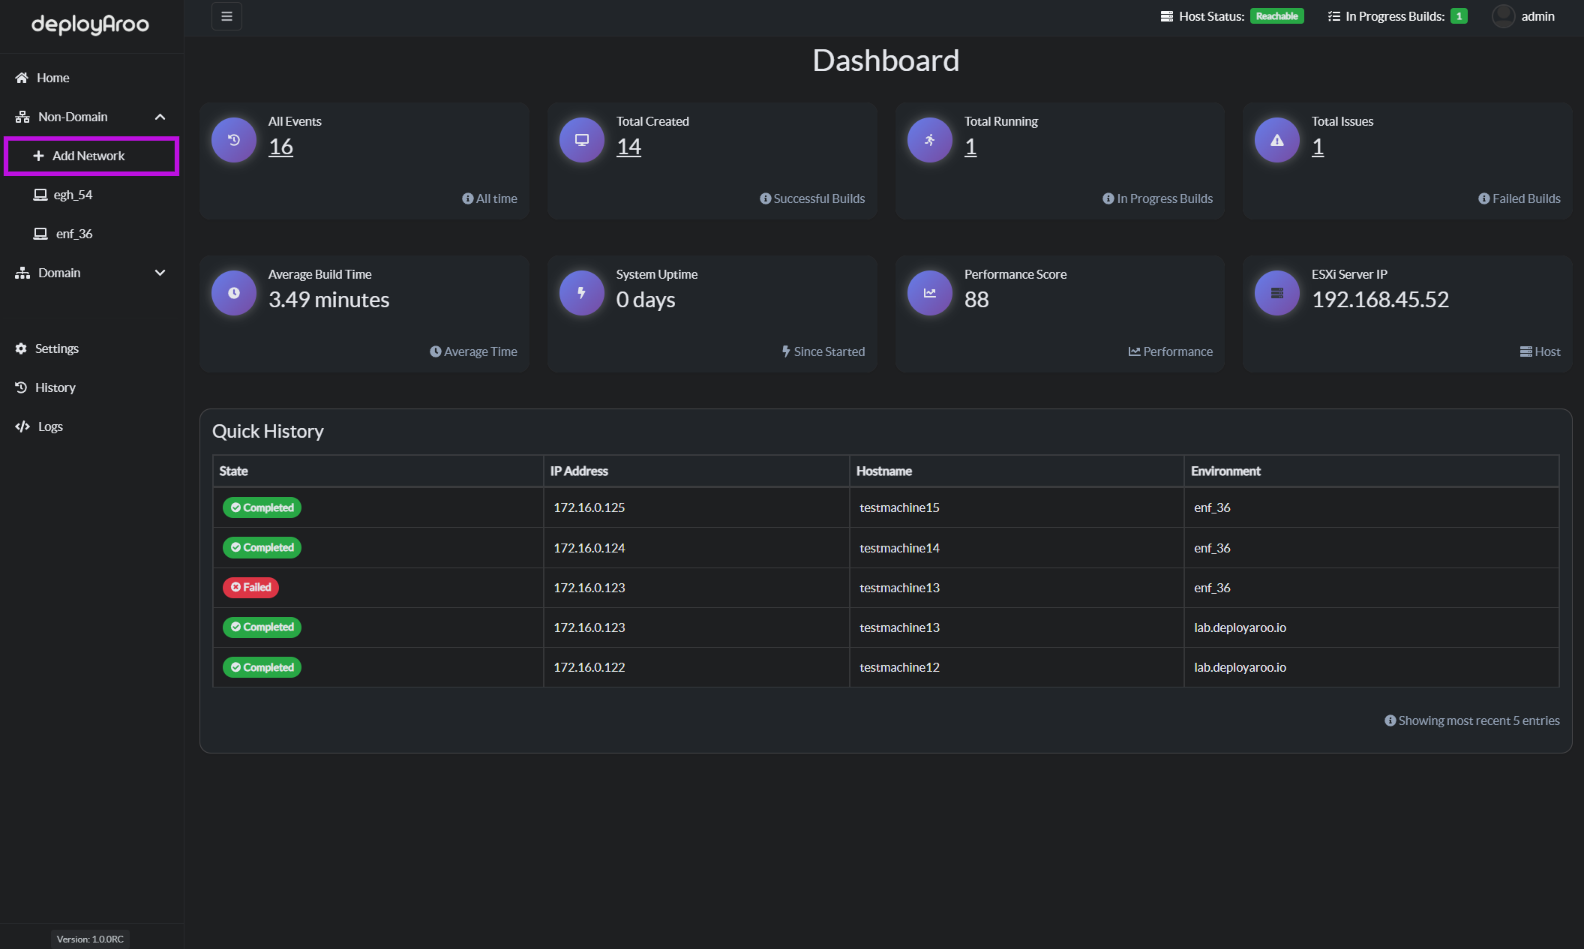
Task: Click the plus icon beside Add Network
Action: 39,156
